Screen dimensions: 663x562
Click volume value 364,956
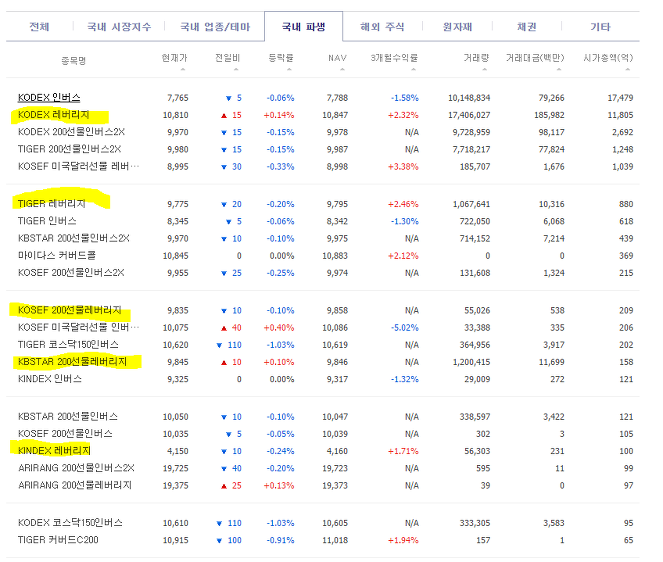coord(475,345)
